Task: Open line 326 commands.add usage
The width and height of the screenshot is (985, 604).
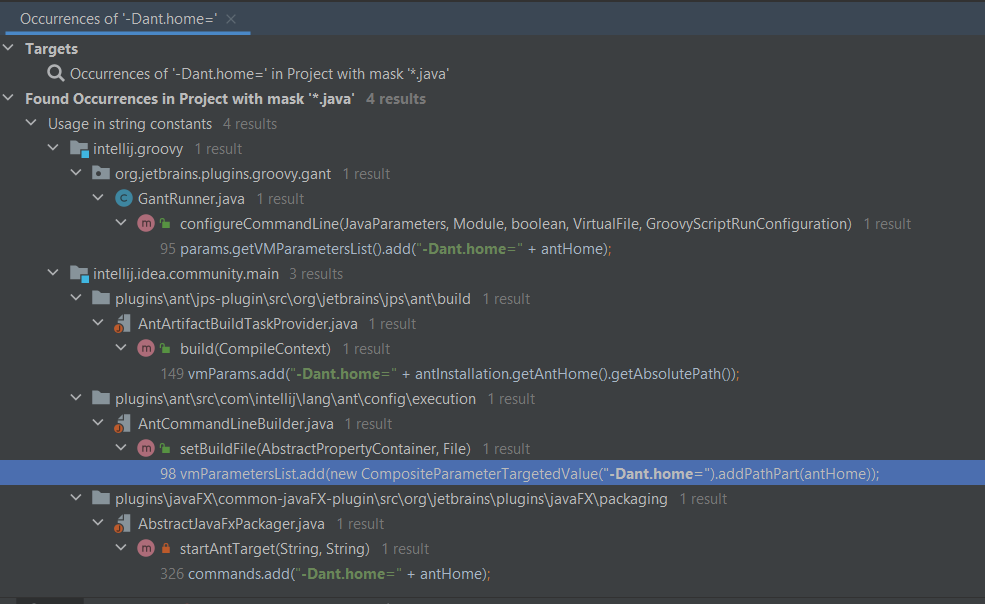Action: coord(325,574)
